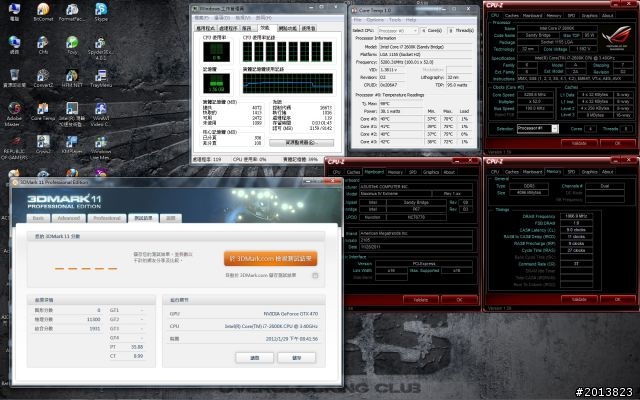Click the Core Temp title bar icon
Viewport: 640px width, 400px height.
pos(354,10)
